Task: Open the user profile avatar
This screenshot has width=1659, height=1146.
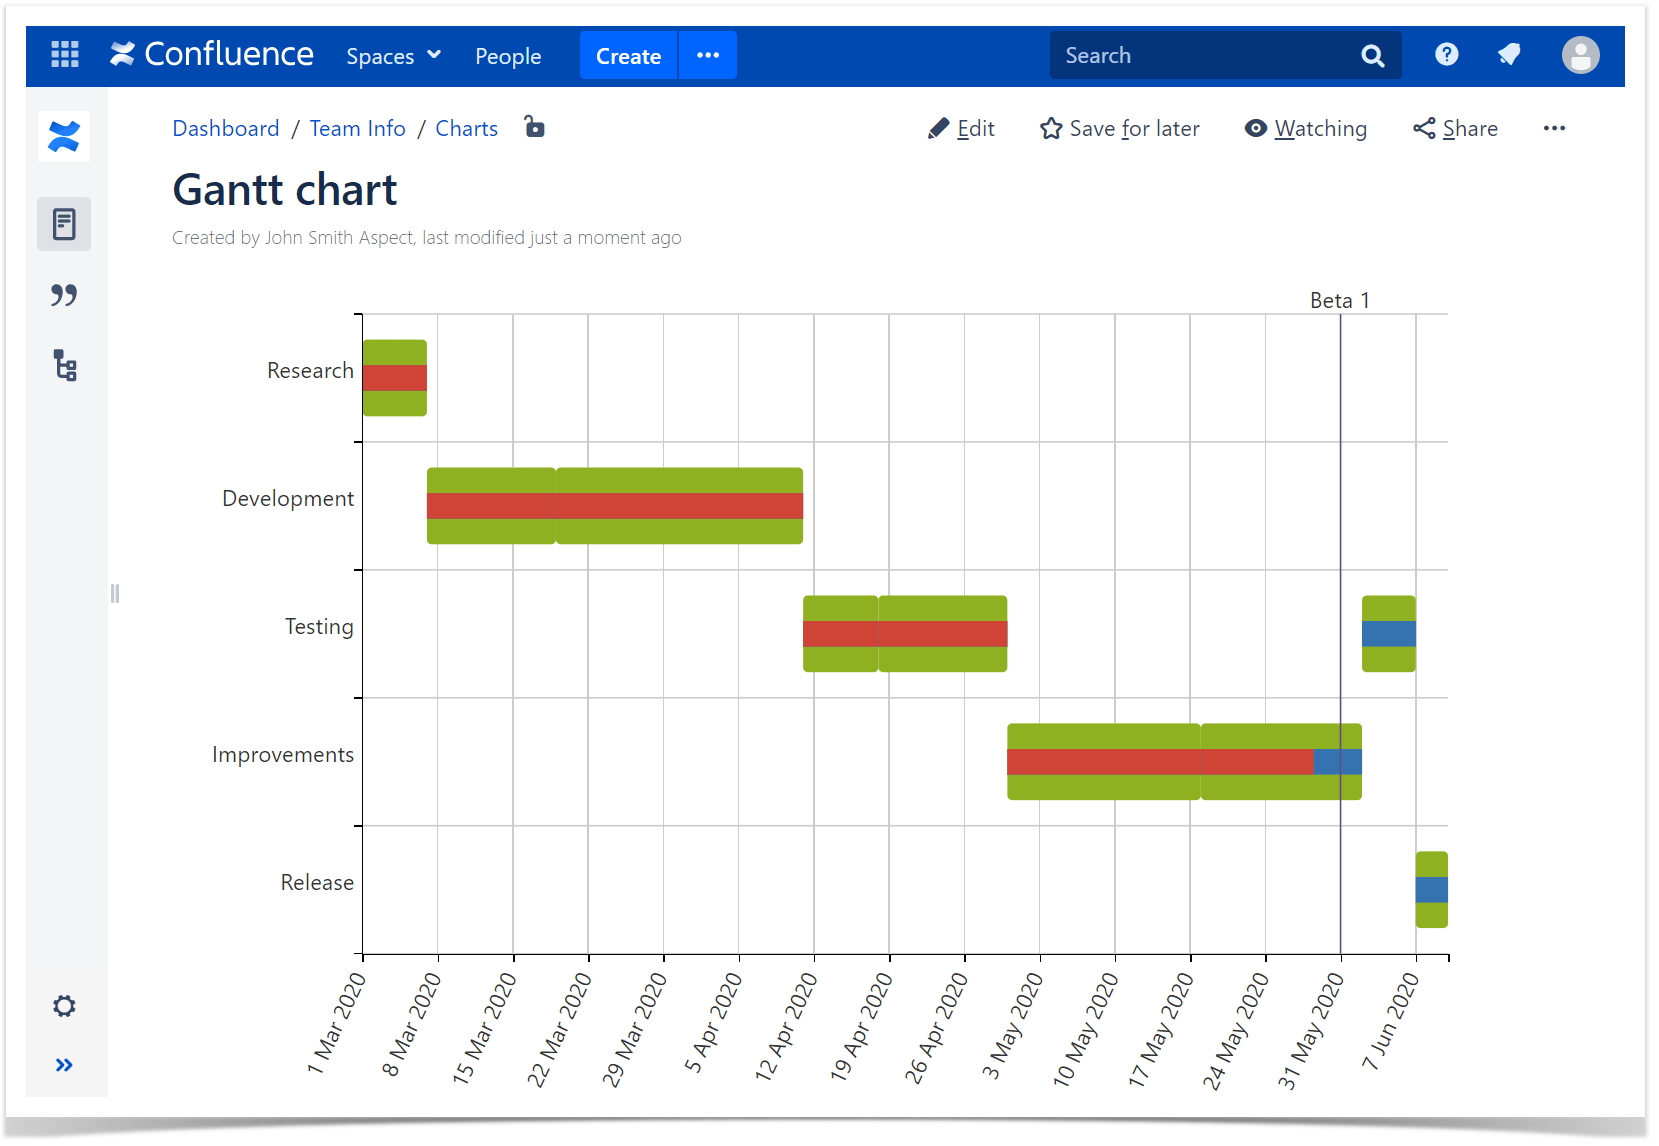Action: pos(1580,55)
